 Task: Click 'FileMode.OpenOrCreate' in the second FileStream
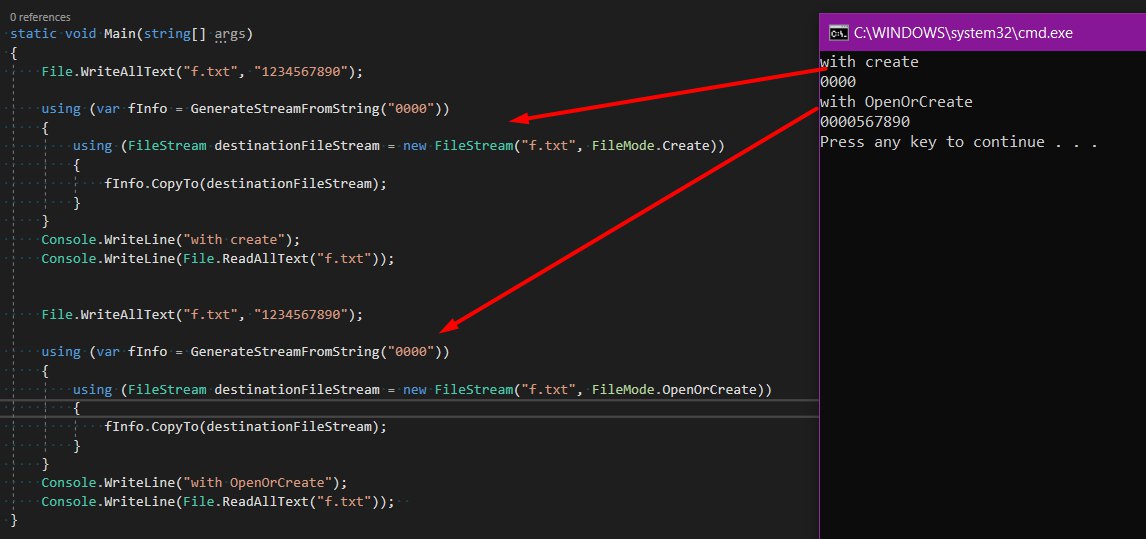(675, 389)
